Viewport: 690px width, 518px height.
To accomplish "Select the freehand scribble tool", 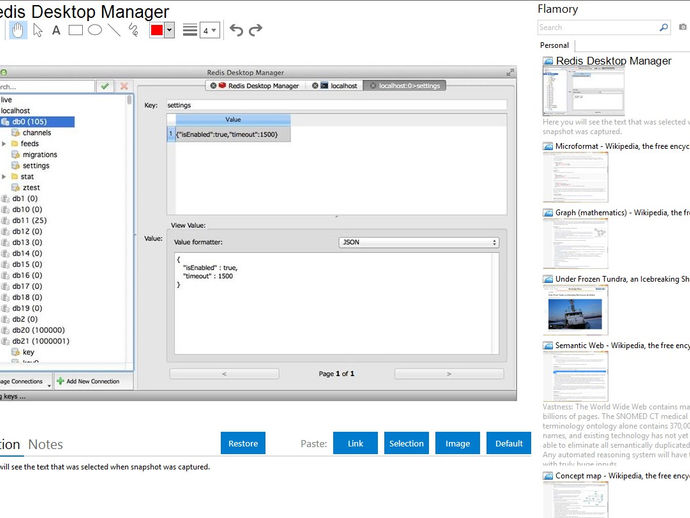I will click(133, 30).
